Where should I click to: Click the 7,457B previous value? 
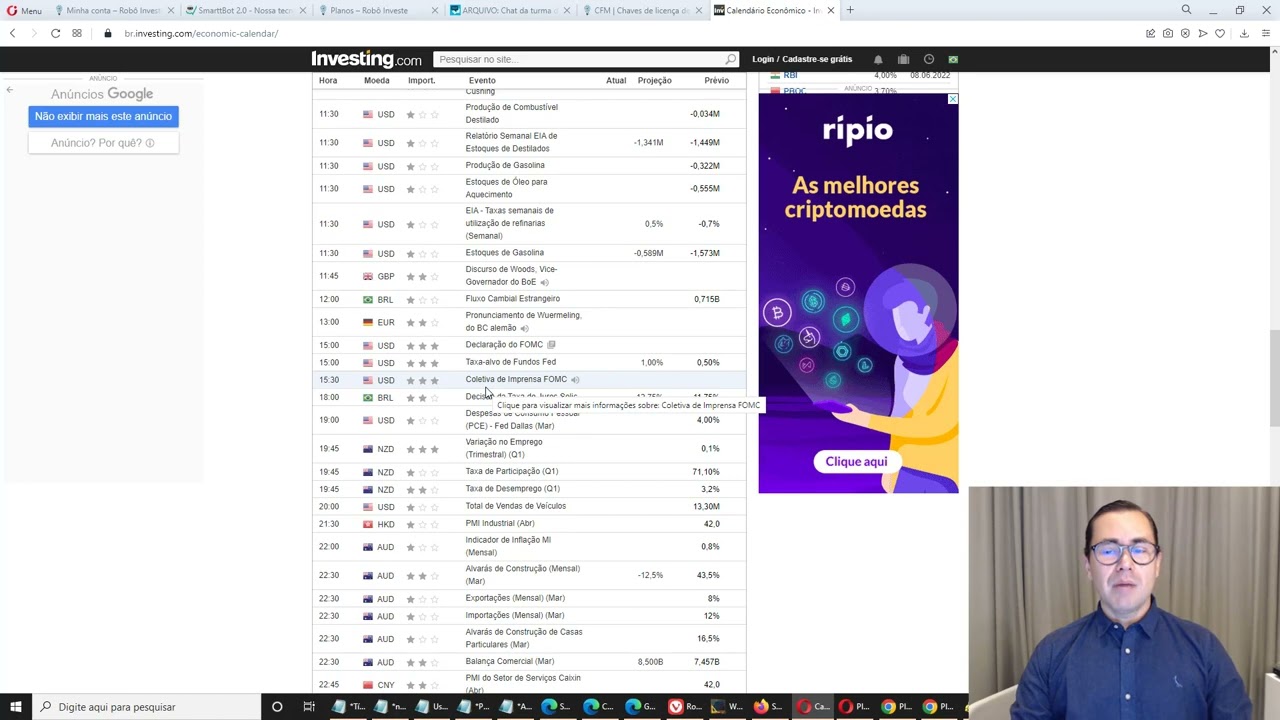coord(706,662)
